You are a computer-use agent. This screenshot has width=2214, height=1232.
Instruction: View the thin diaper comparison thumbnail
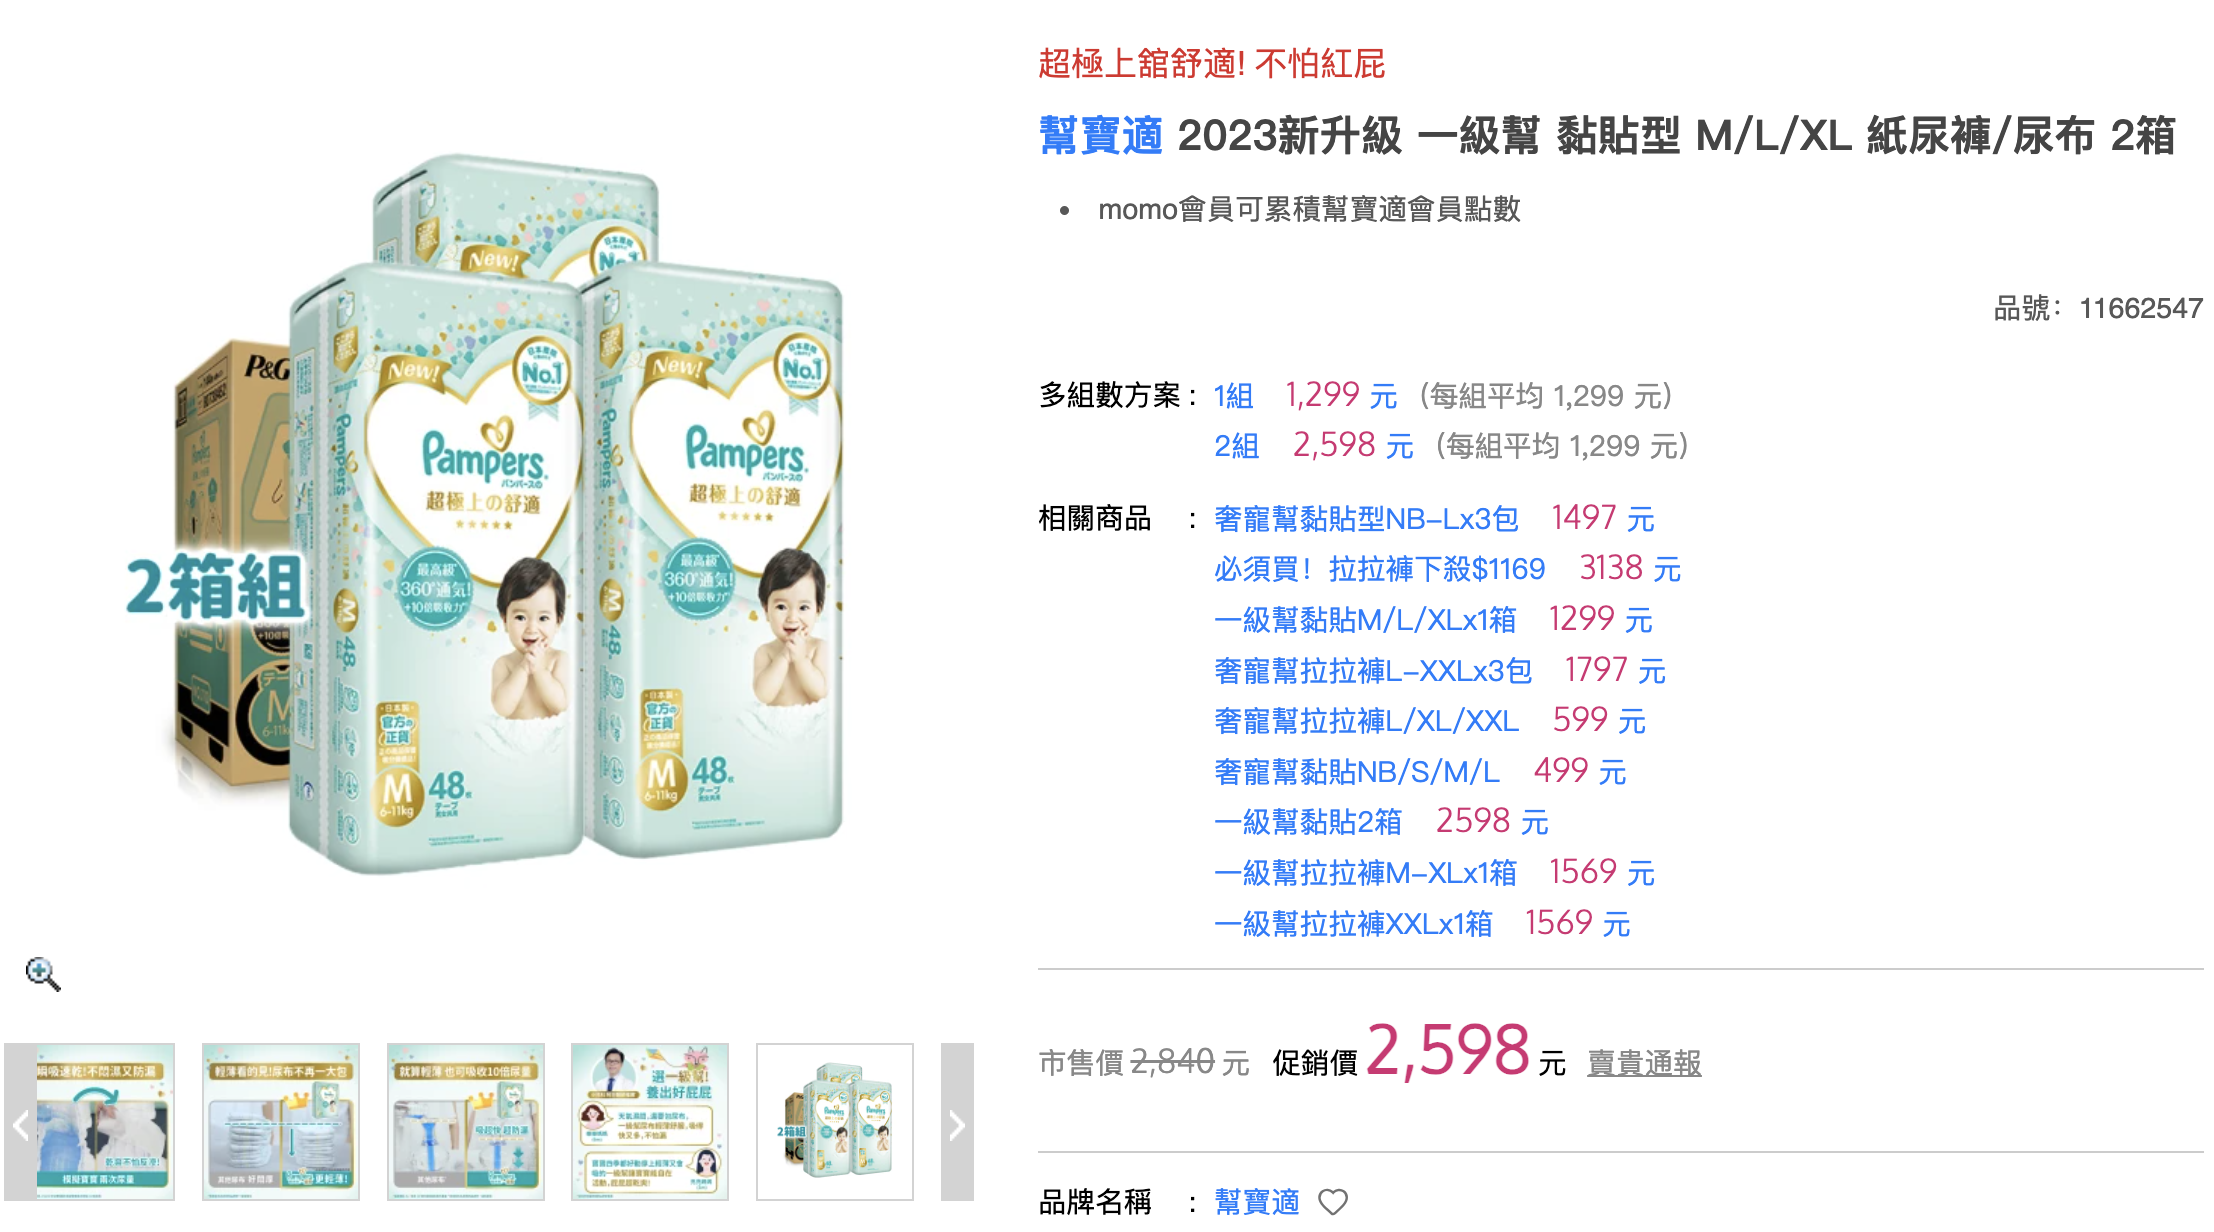coord(281,1122)
